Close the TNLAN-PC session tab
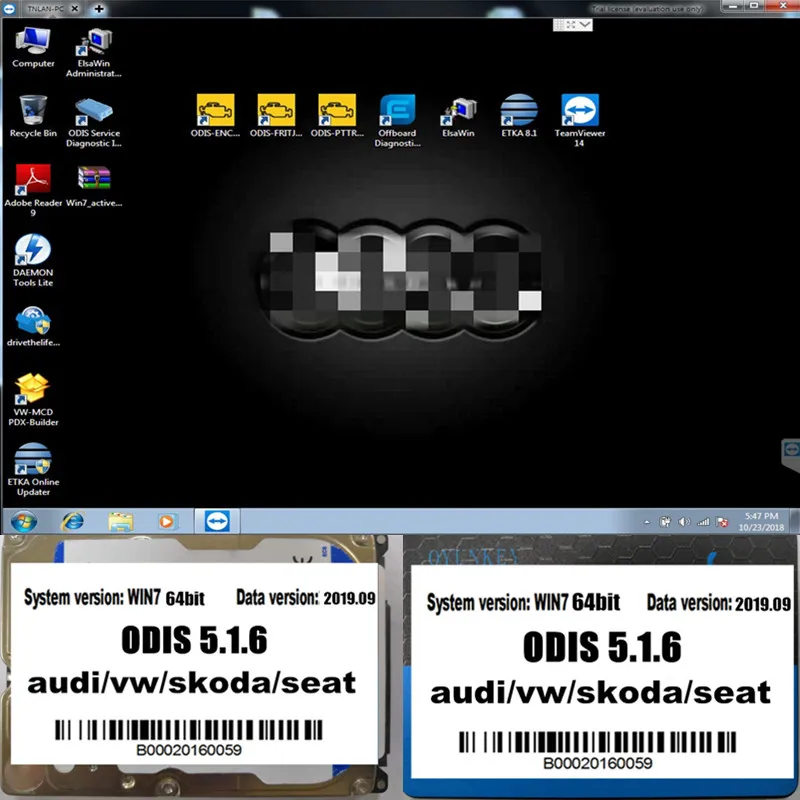Viewport: 800px width, 800px height. (74, 9)
